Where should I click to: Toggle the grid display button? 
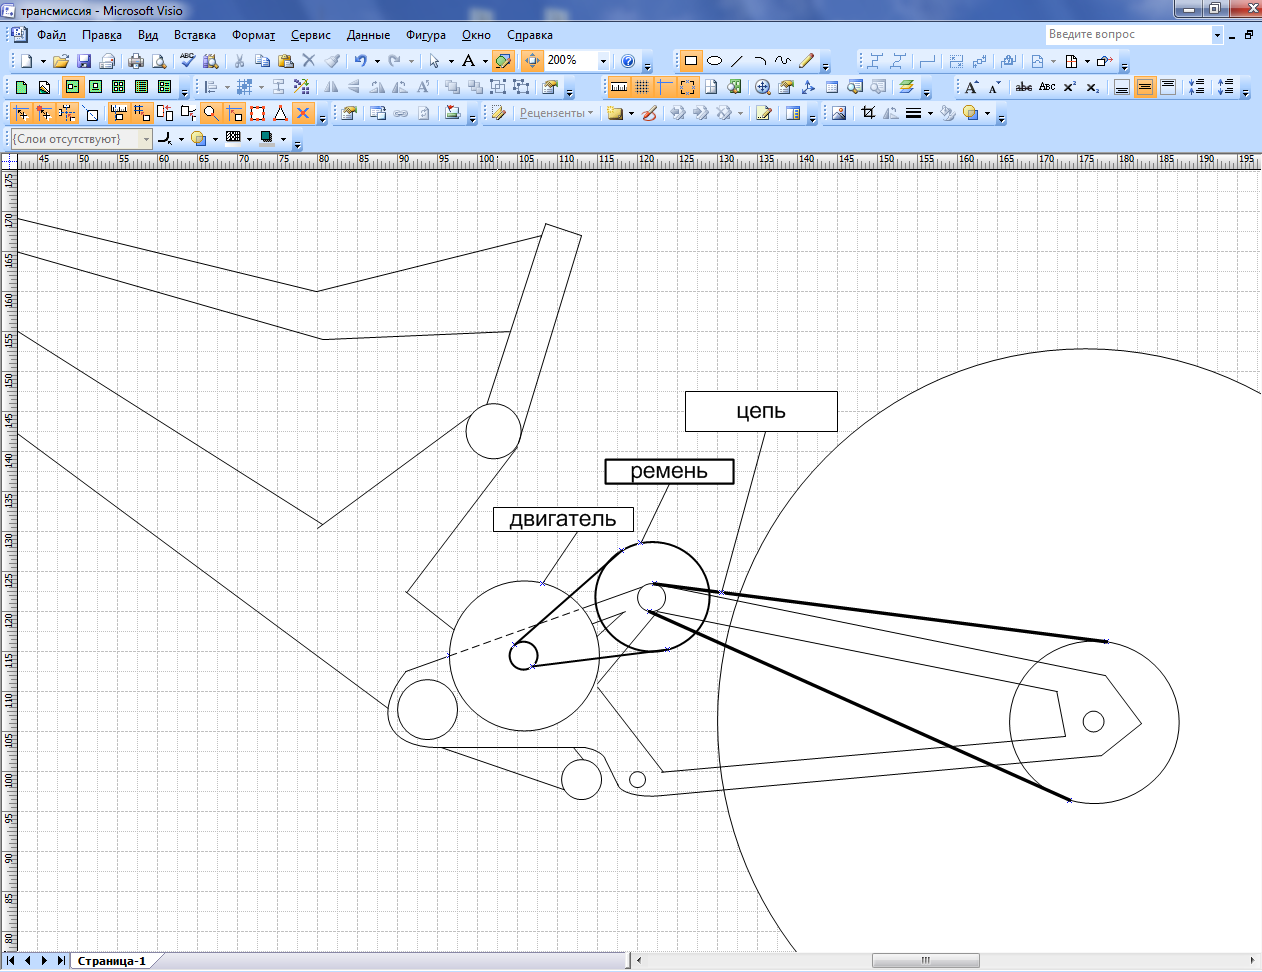(642, 87)
